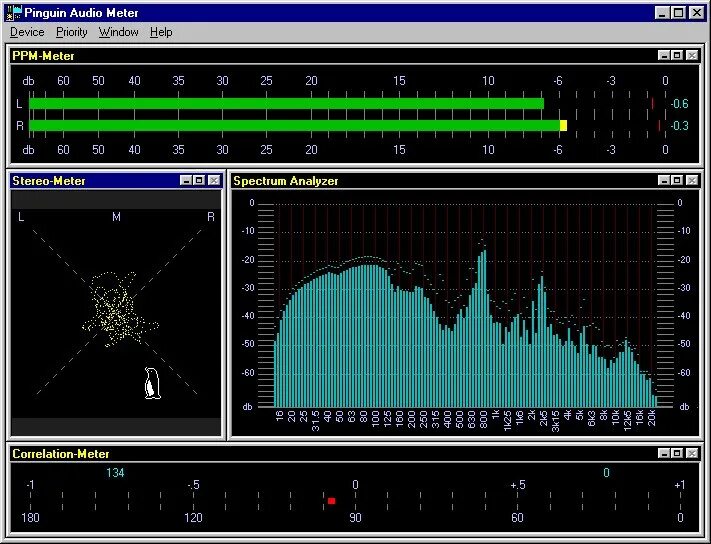
Task: Minimize the Stereo-Meter panel
Action: click(186, 180)
